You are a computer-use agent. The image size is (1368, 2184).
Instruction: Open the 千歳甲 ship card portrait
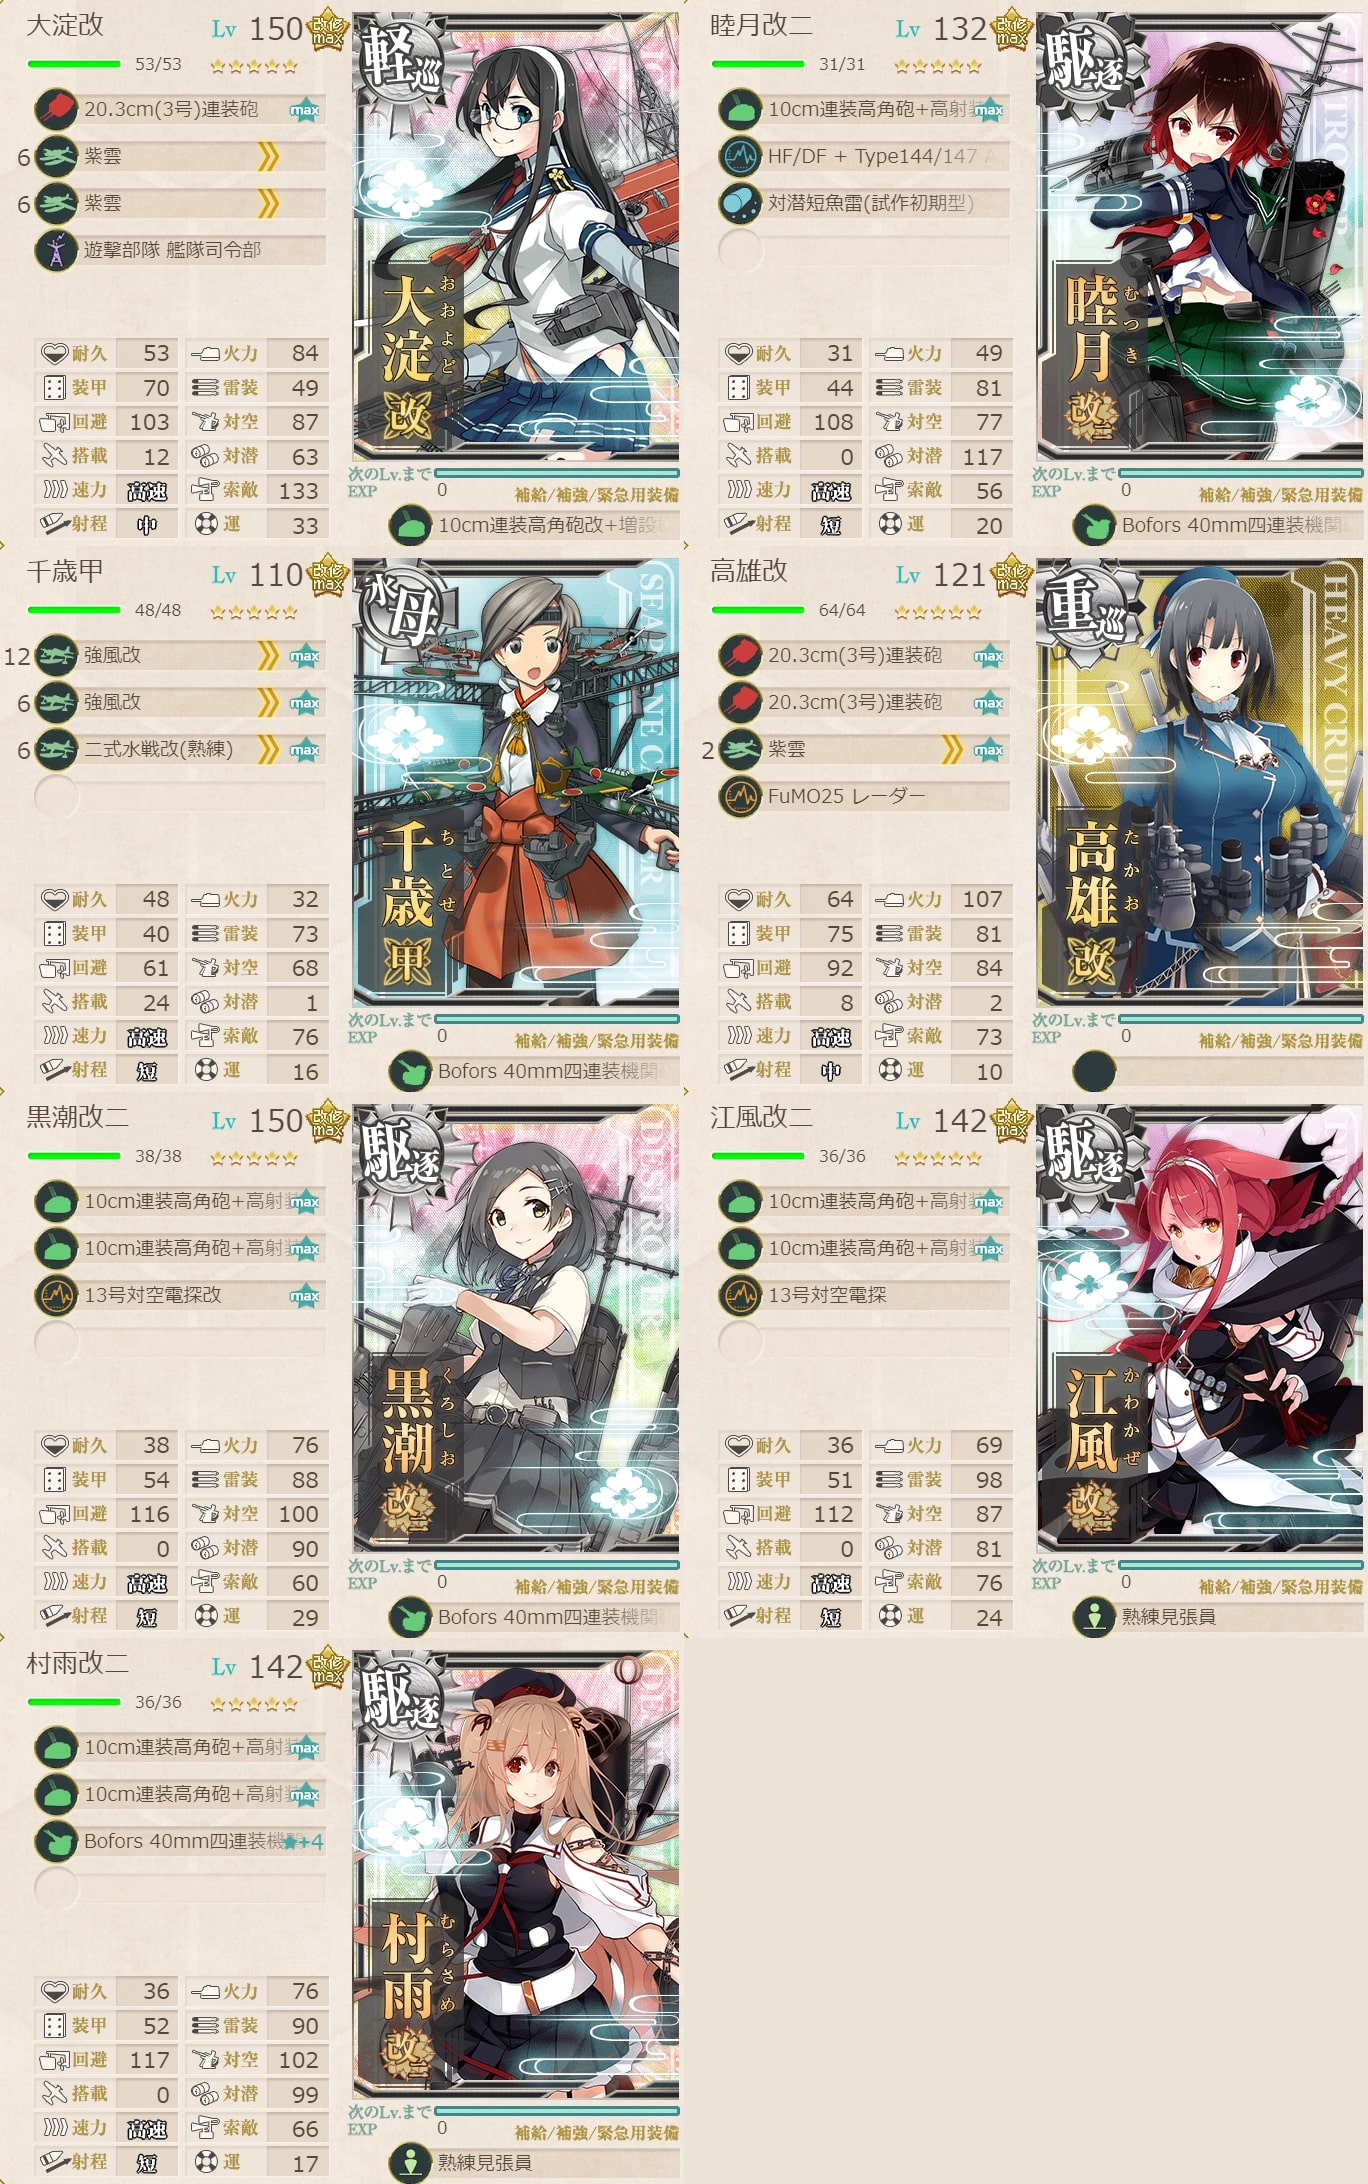[516, 782]
